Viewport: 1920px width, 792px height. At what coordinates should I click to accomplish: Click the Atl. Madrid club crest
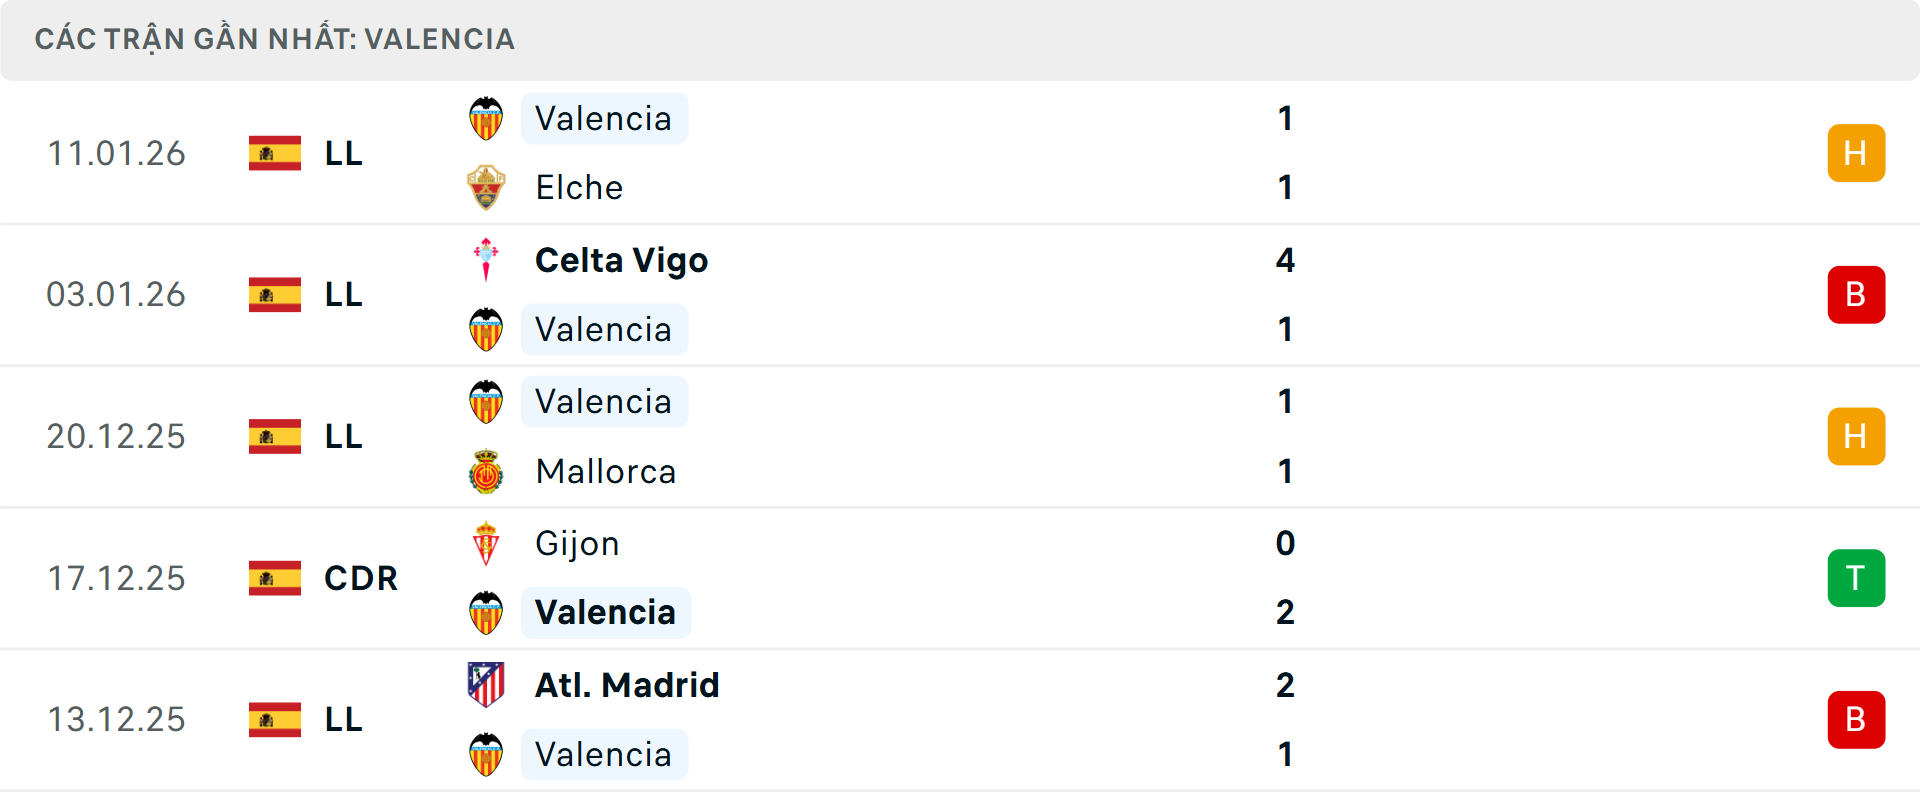486,685
